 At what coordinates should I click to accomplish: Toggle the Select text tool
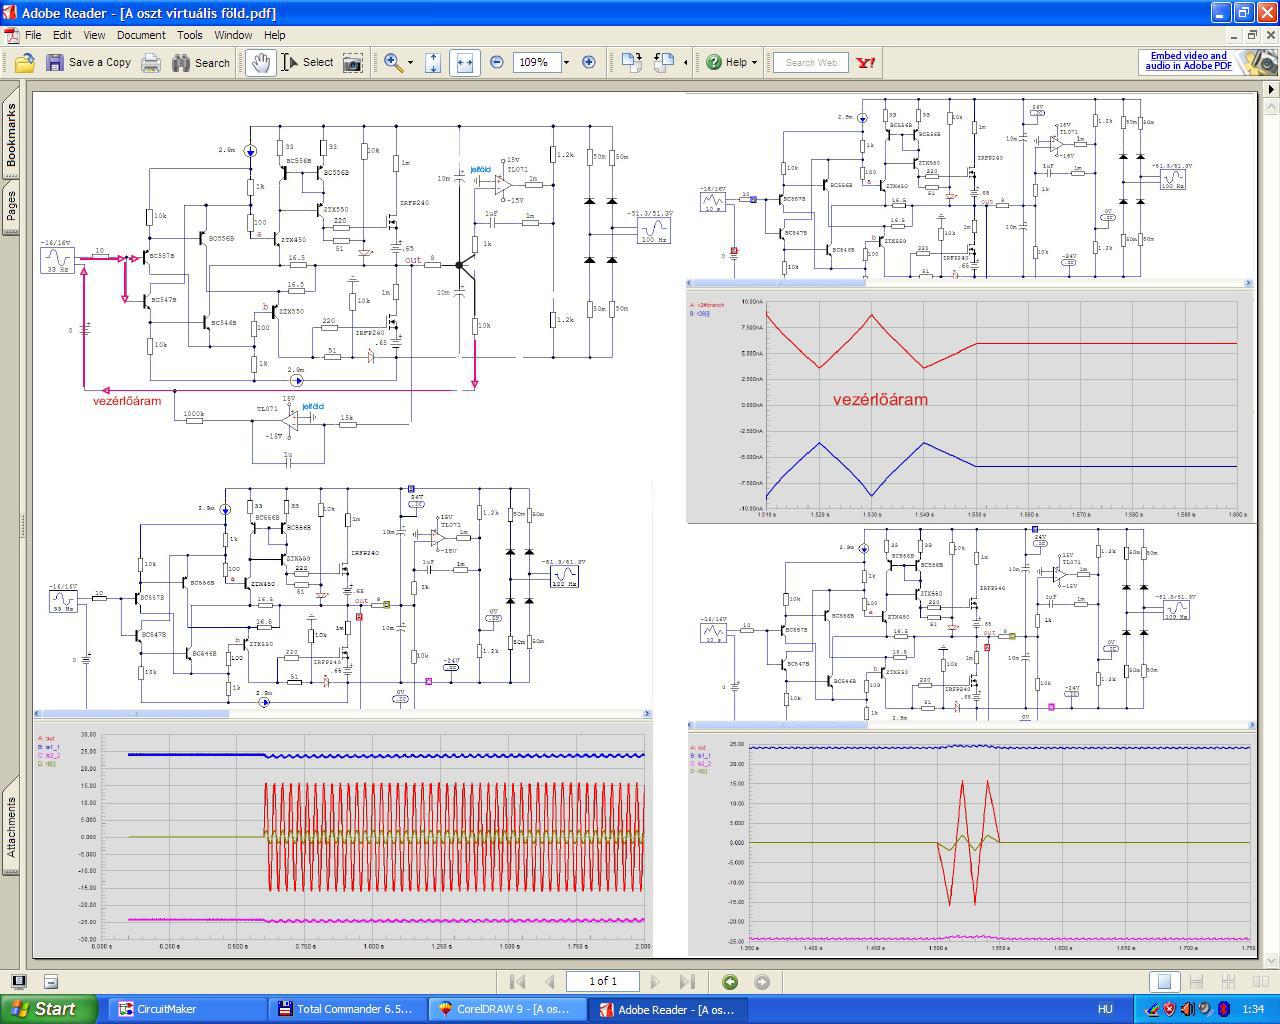pyautogui.click(x=307, y=62)
